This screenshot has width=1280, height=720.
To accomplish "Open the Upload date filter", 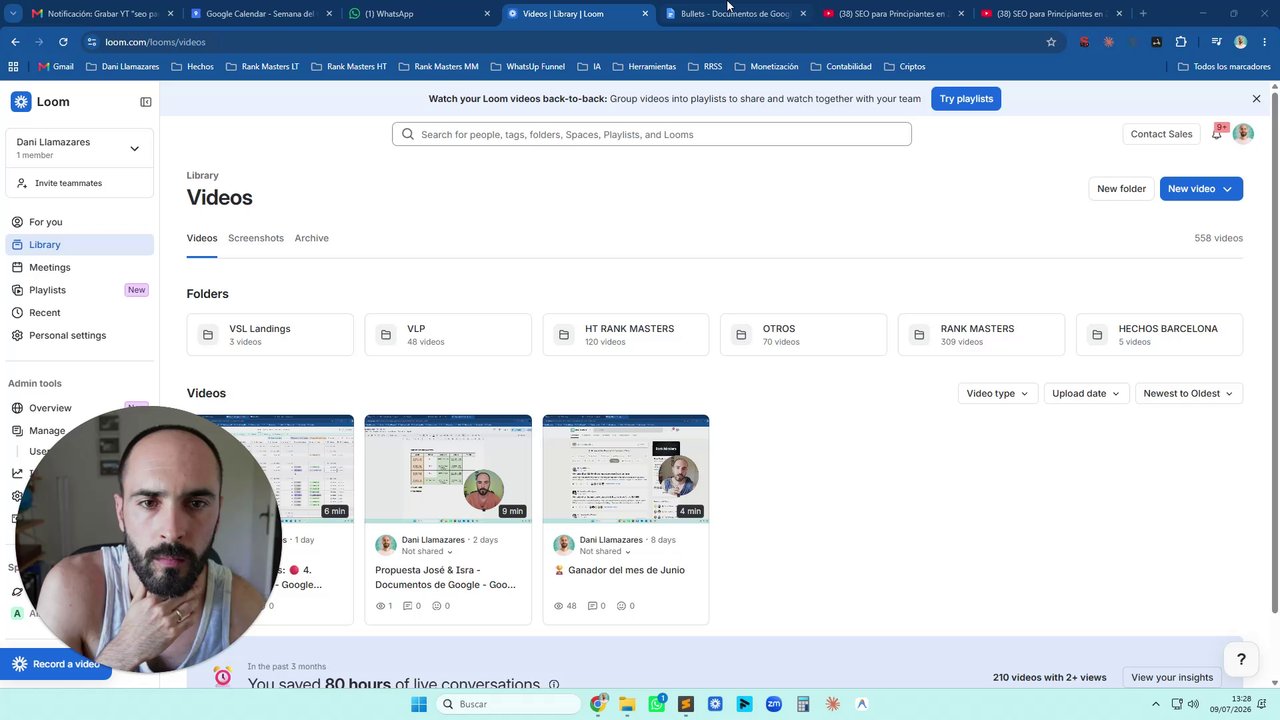I will pos(1086,393).
